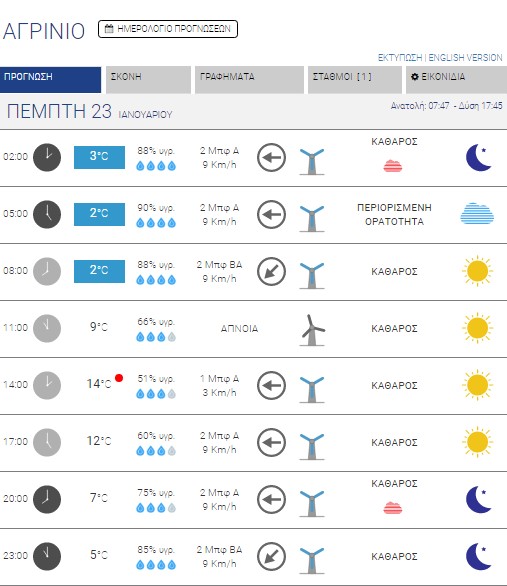Click the humidity droplets at 05:00

[x=156, y=223]
